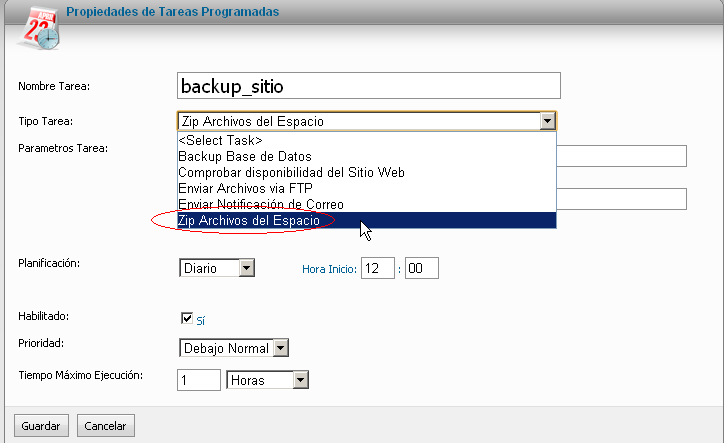Image resolution: width=724 pixels, height=443 pixels.
Task: Select Enviar Notificación de Correo option
Action: tap(367, 204)
